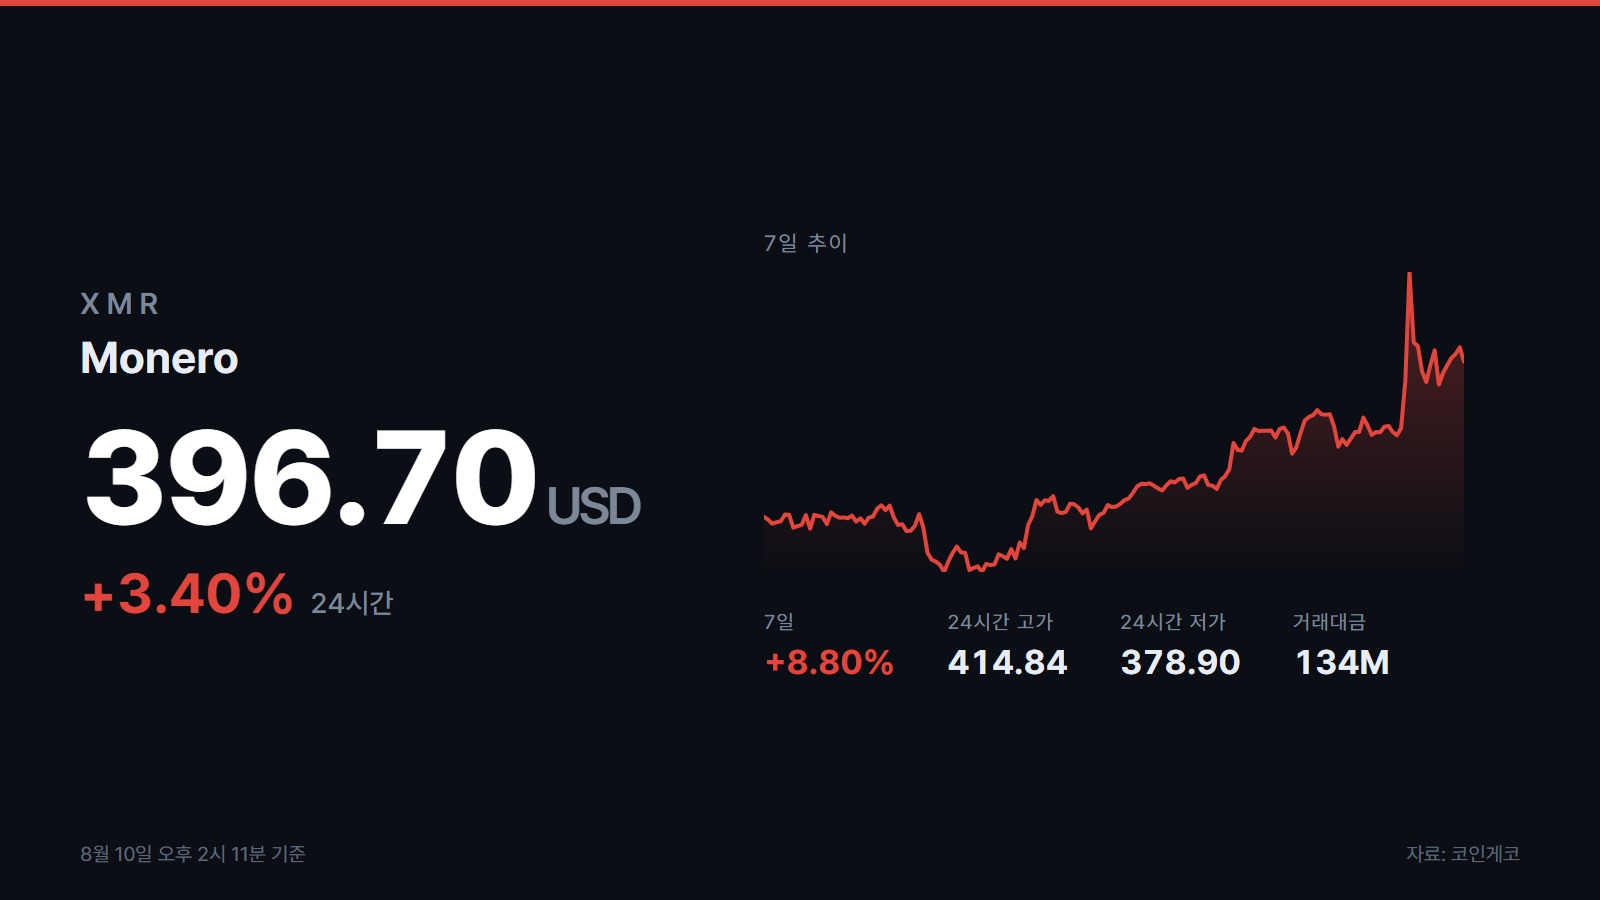Select the Monero coin name
The image size is (1600, 900).
(159, 358)
